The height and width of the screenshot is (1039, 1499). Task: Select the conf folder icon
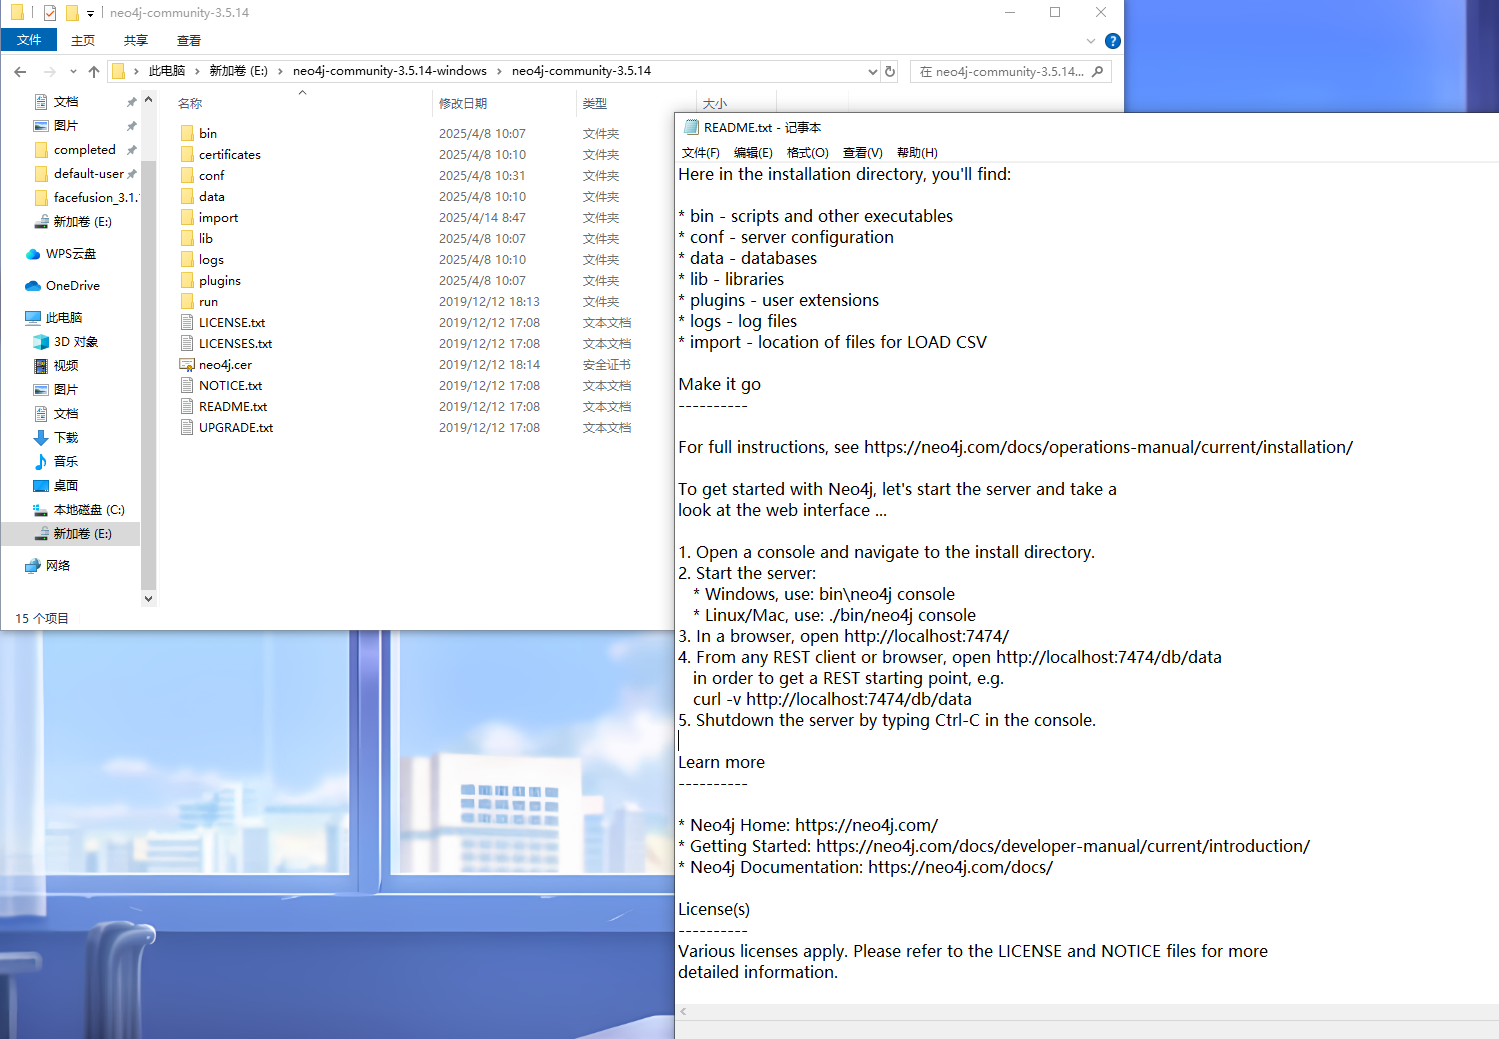(x=187, y=175)
